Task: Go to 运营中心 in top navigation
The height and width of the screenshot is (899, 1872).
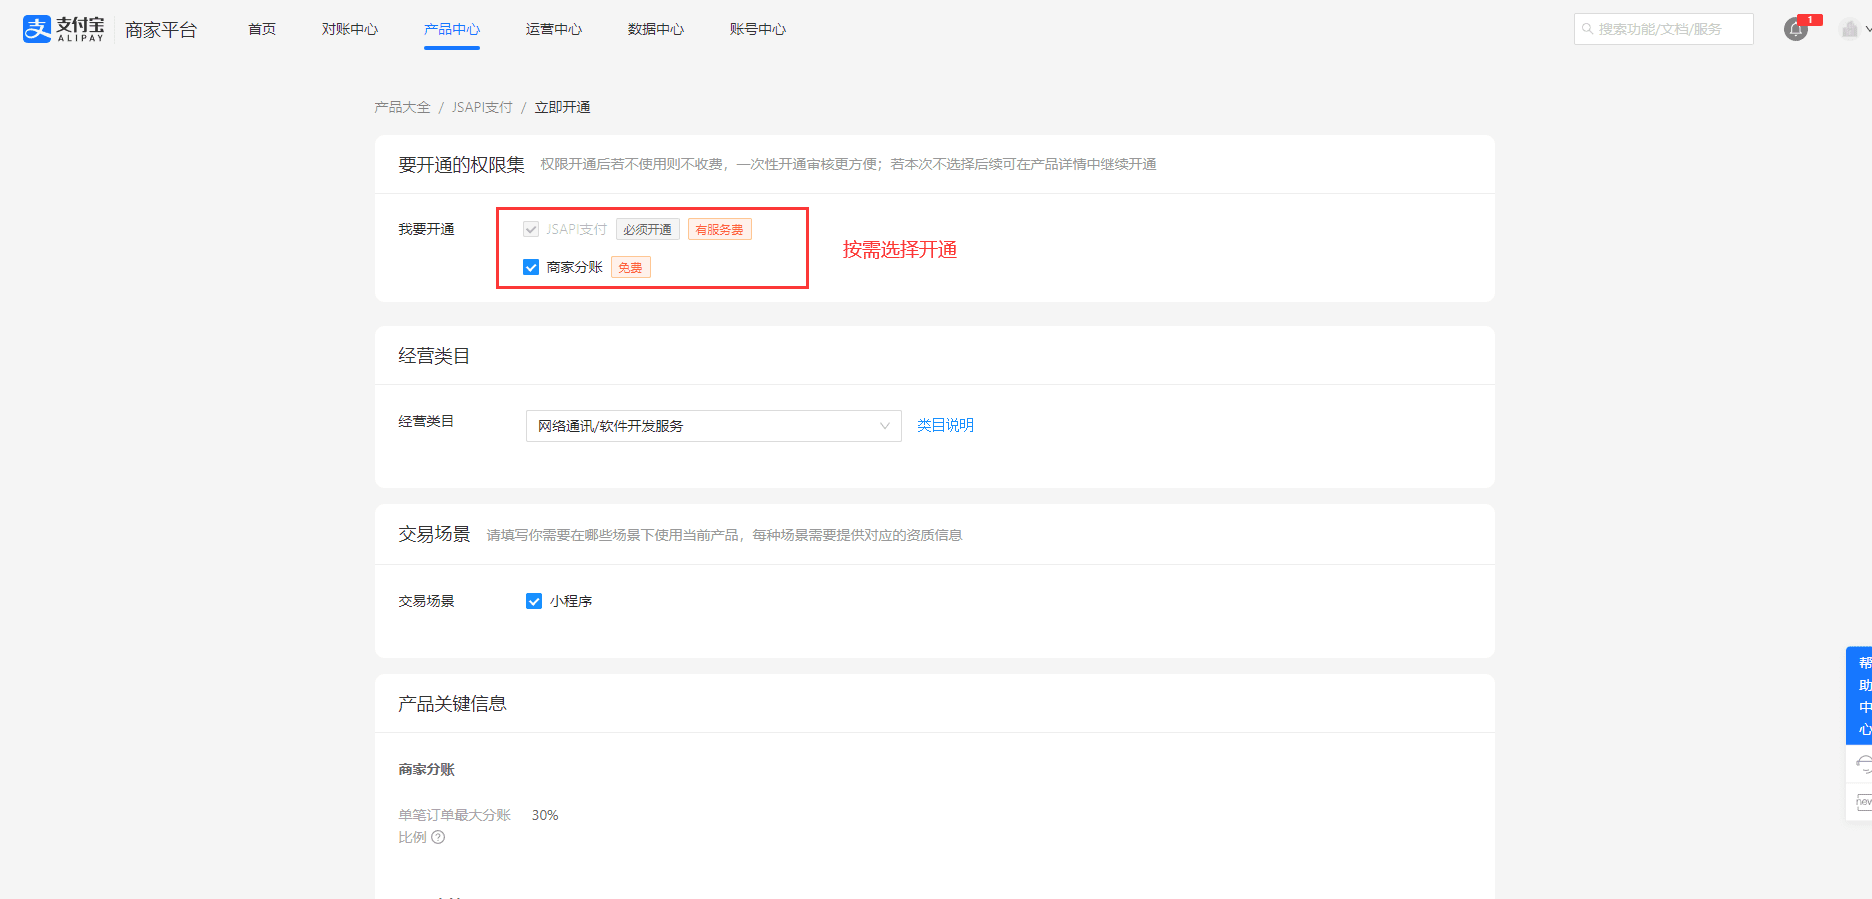Action: pyautogui.click(x=554, y=29)
